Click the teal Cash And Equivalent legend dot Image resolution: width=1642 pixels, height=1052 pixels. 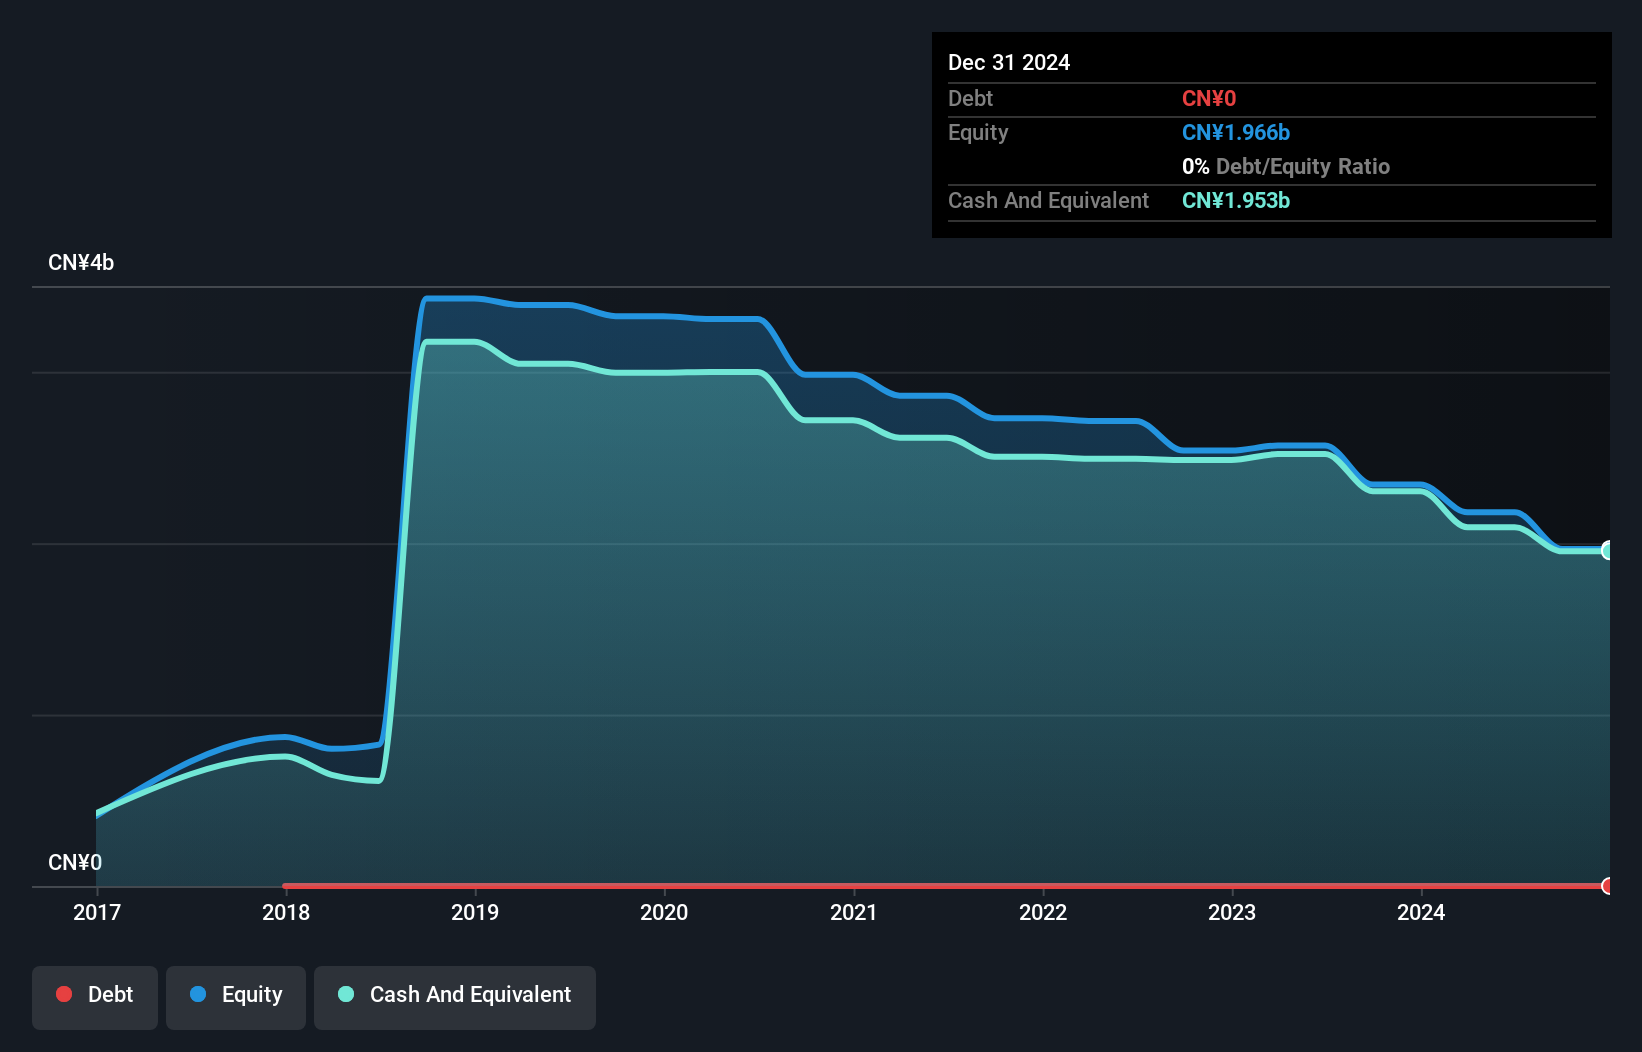(x=346, y=994)
